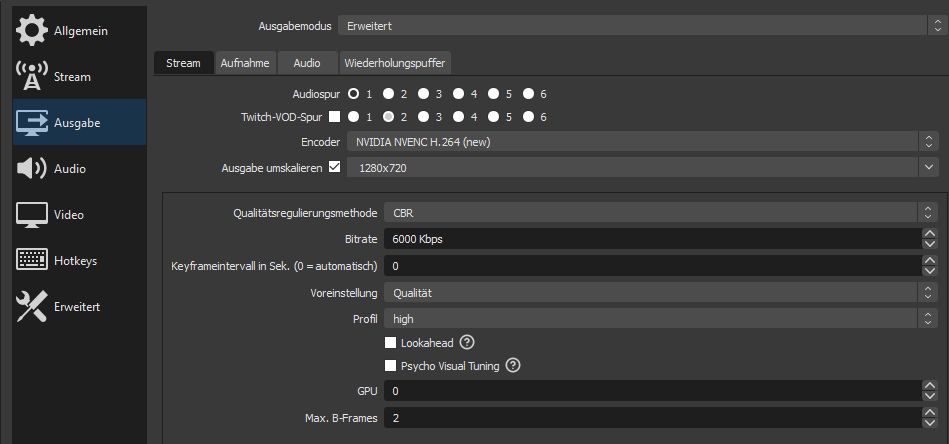
Task: Increase Bitrate with the up arrow
Action: click(929, 234)
